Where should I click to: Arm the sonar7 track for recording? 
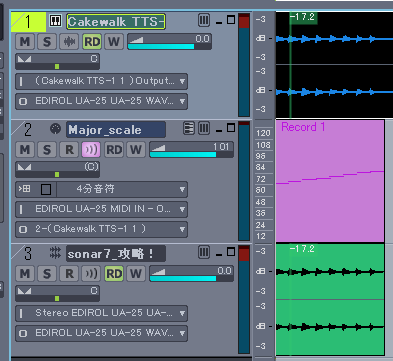pos(69,274)
